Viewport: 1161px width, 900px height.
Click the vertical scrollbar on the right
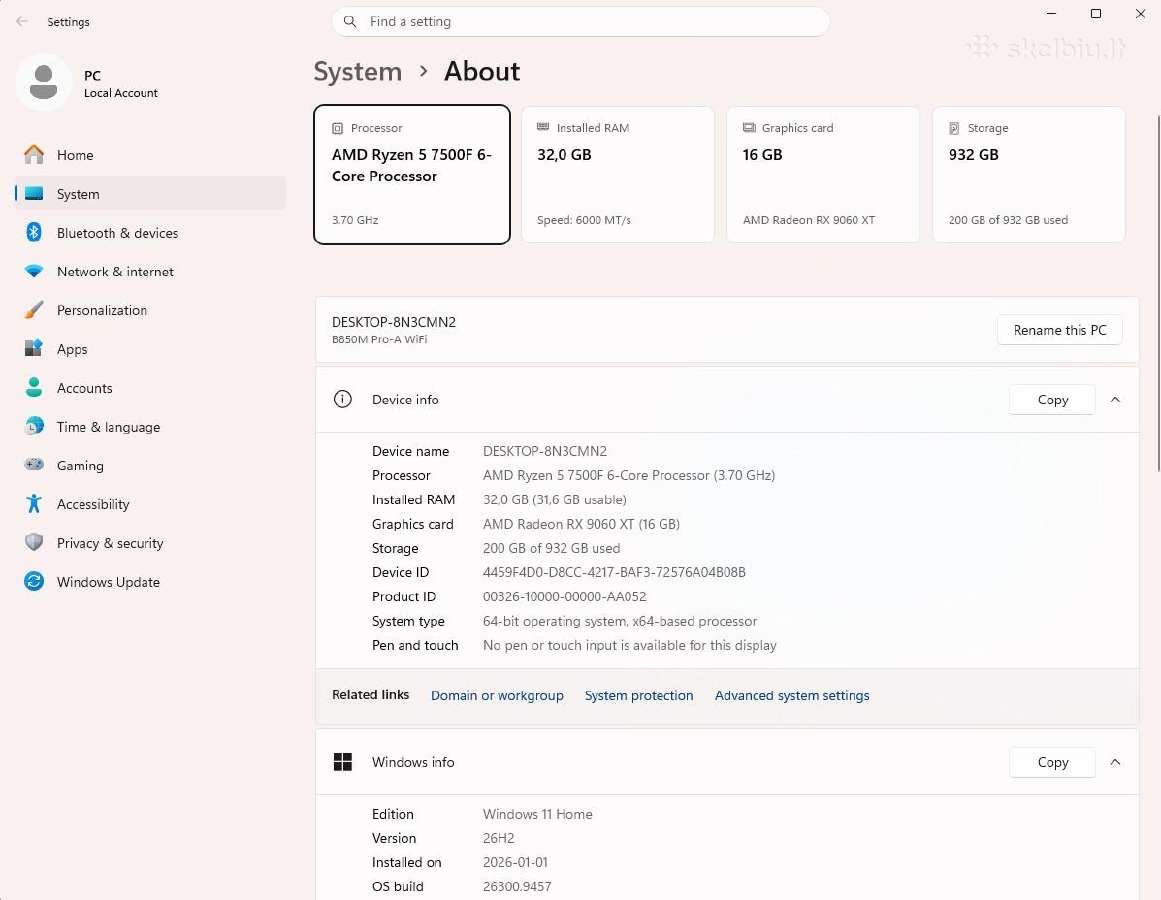coord(1157,292)
